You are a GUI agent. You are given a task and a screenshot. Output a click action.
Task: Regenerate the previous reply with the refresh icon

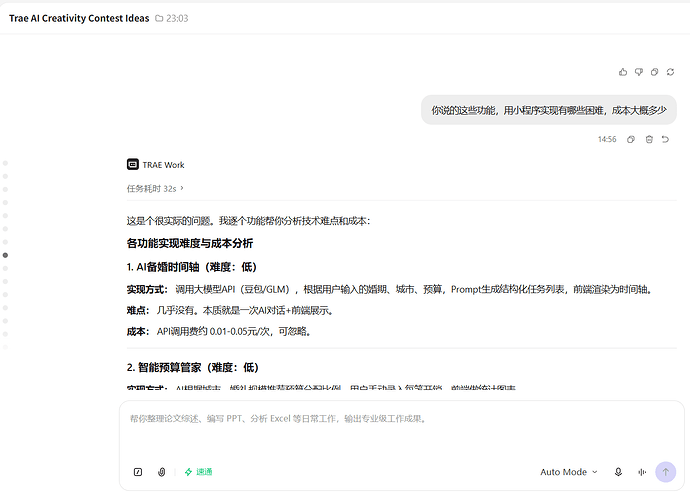[x=670, y=72]
